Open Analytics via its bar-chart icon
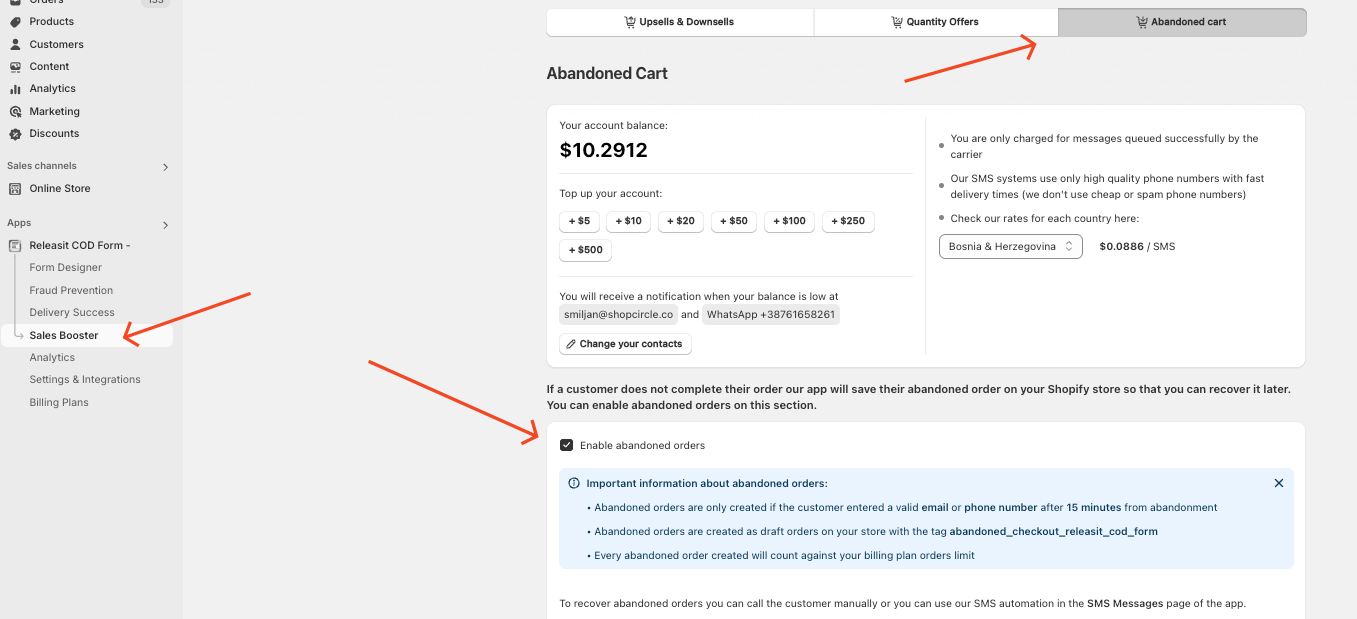Viewport: 1357px width, 619px height. [15, 89]
